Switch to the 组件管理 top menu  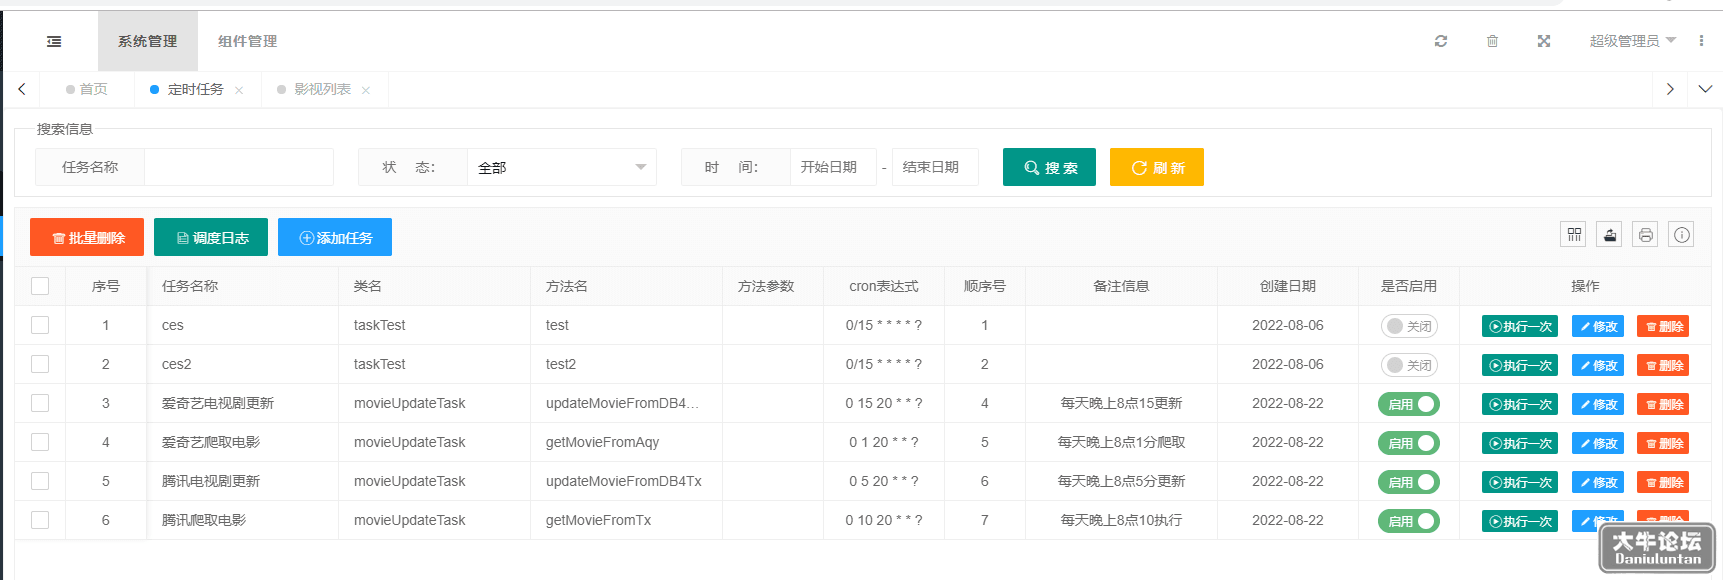pyautogui.click(x=247, y=41)
